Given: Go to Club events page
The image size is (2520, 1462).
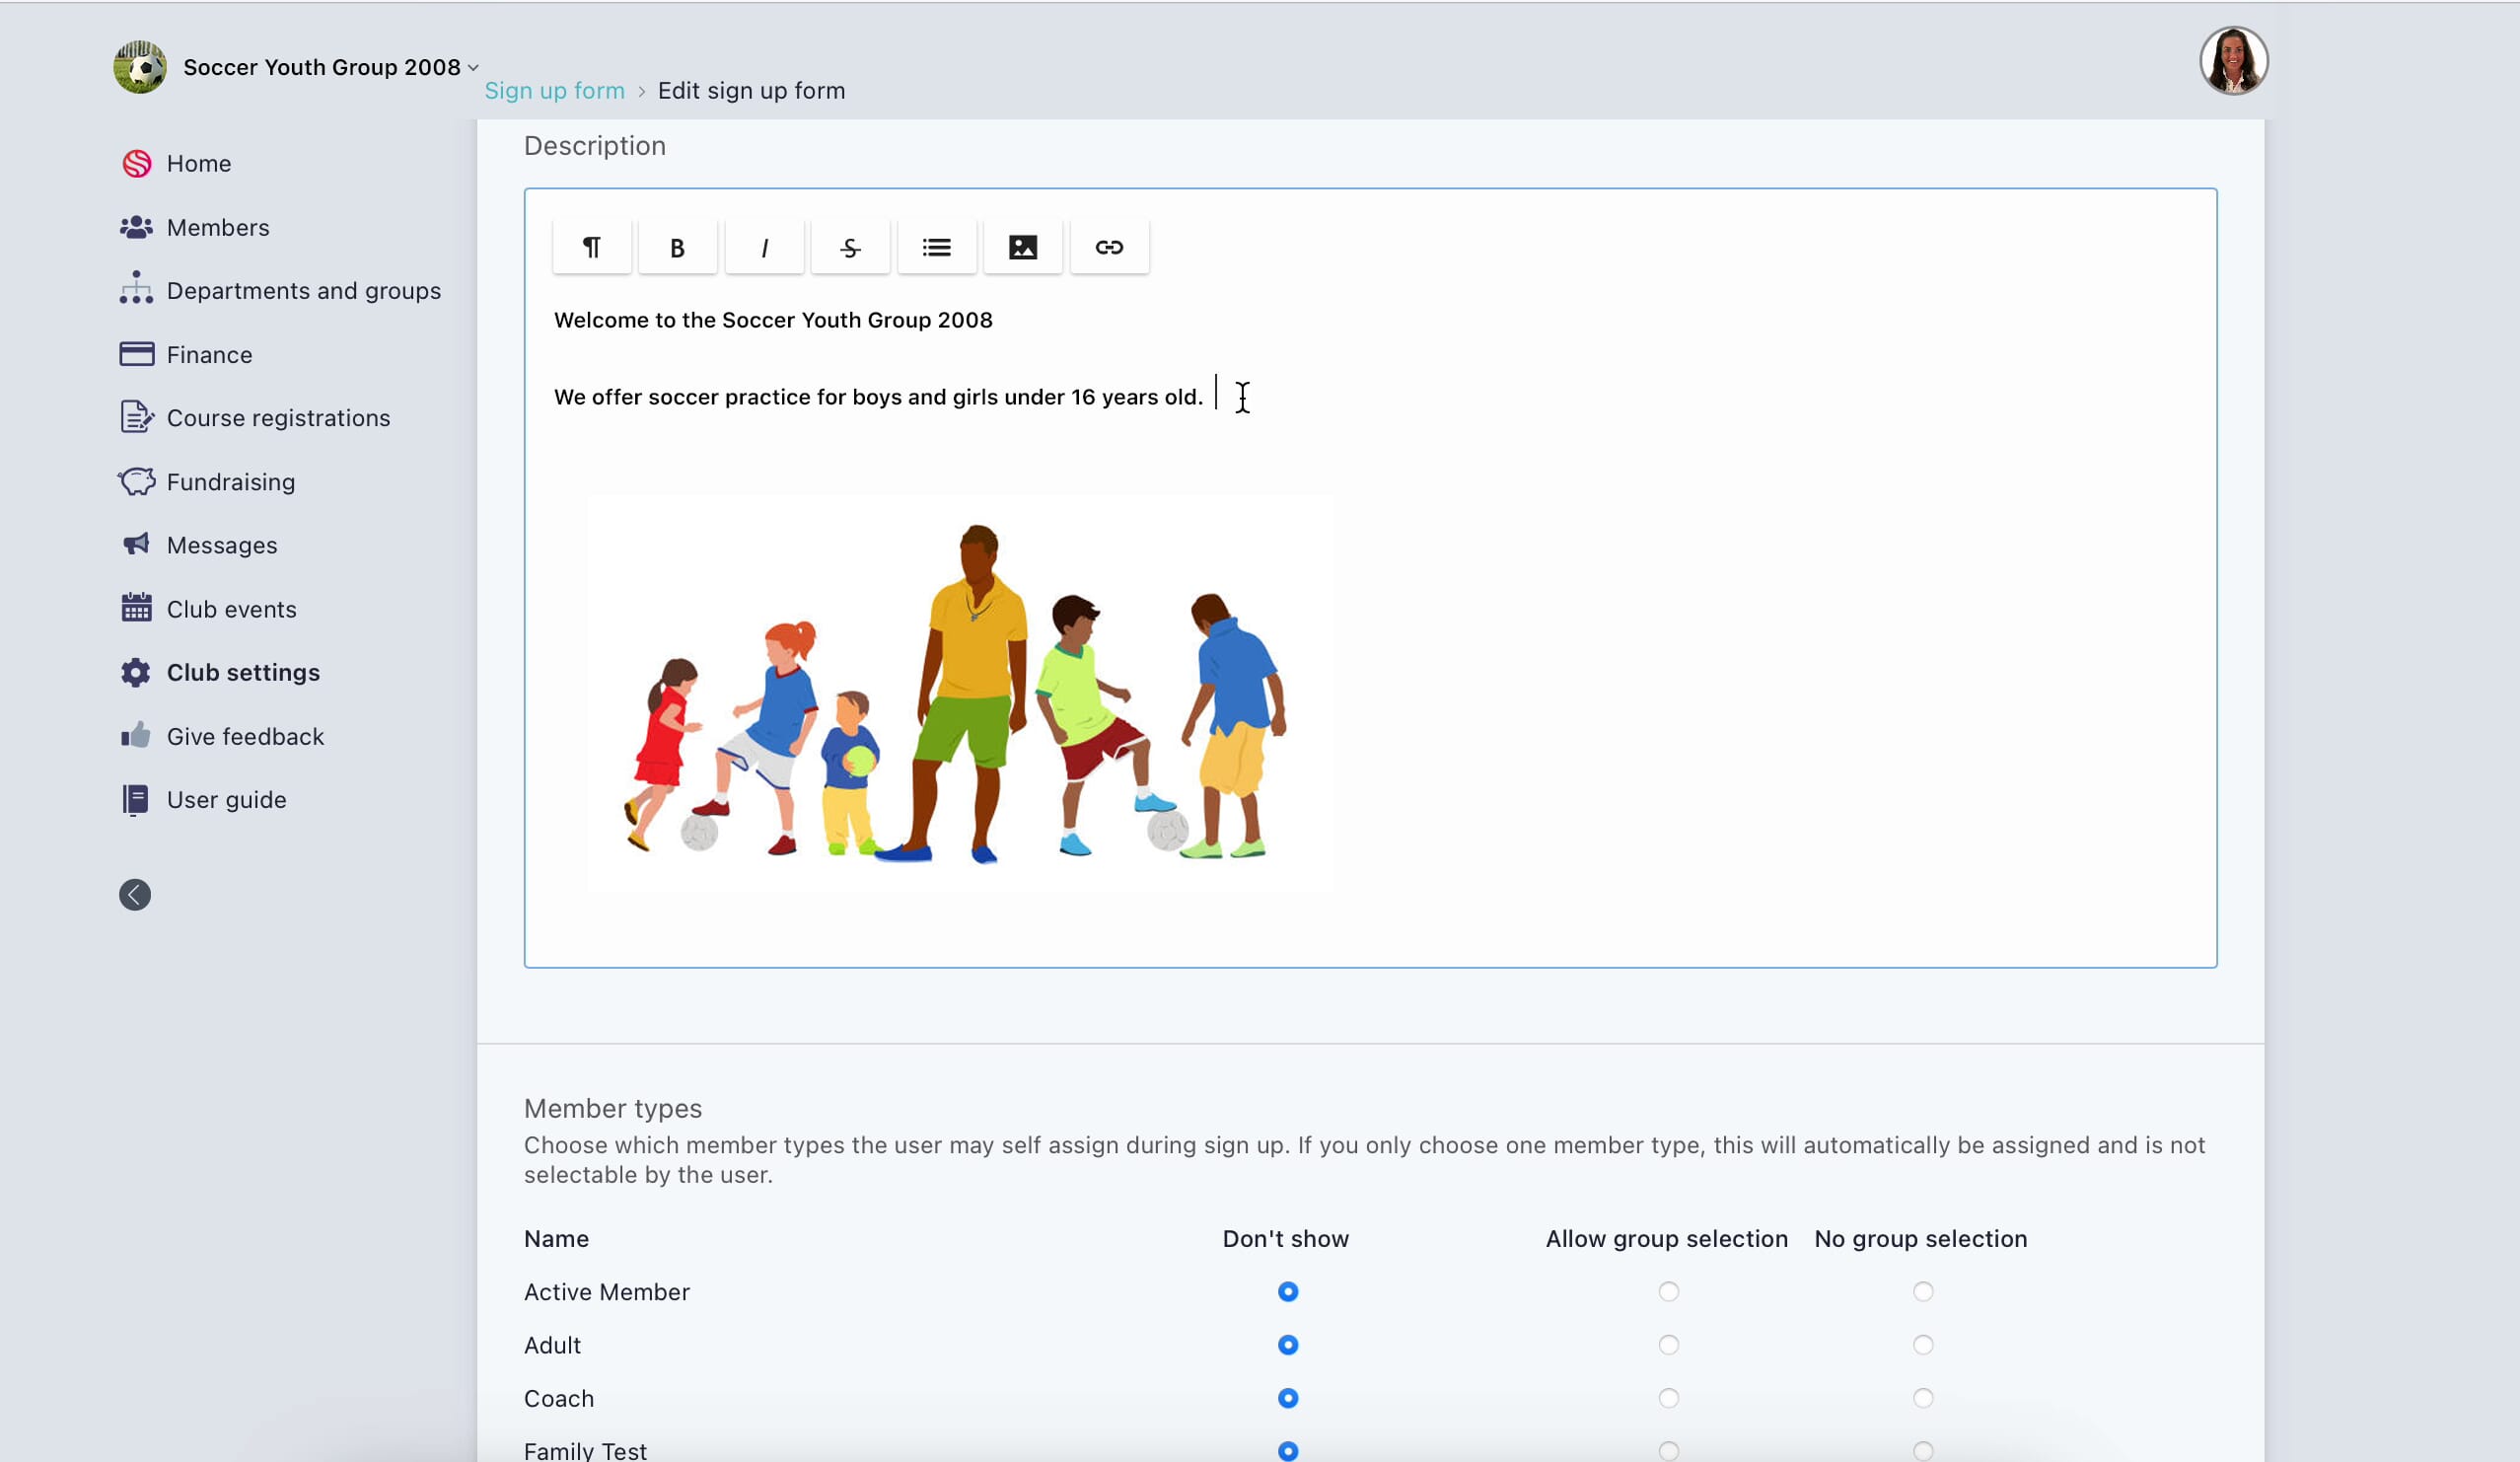Looking at the screenshot, I should pos(231,609).
